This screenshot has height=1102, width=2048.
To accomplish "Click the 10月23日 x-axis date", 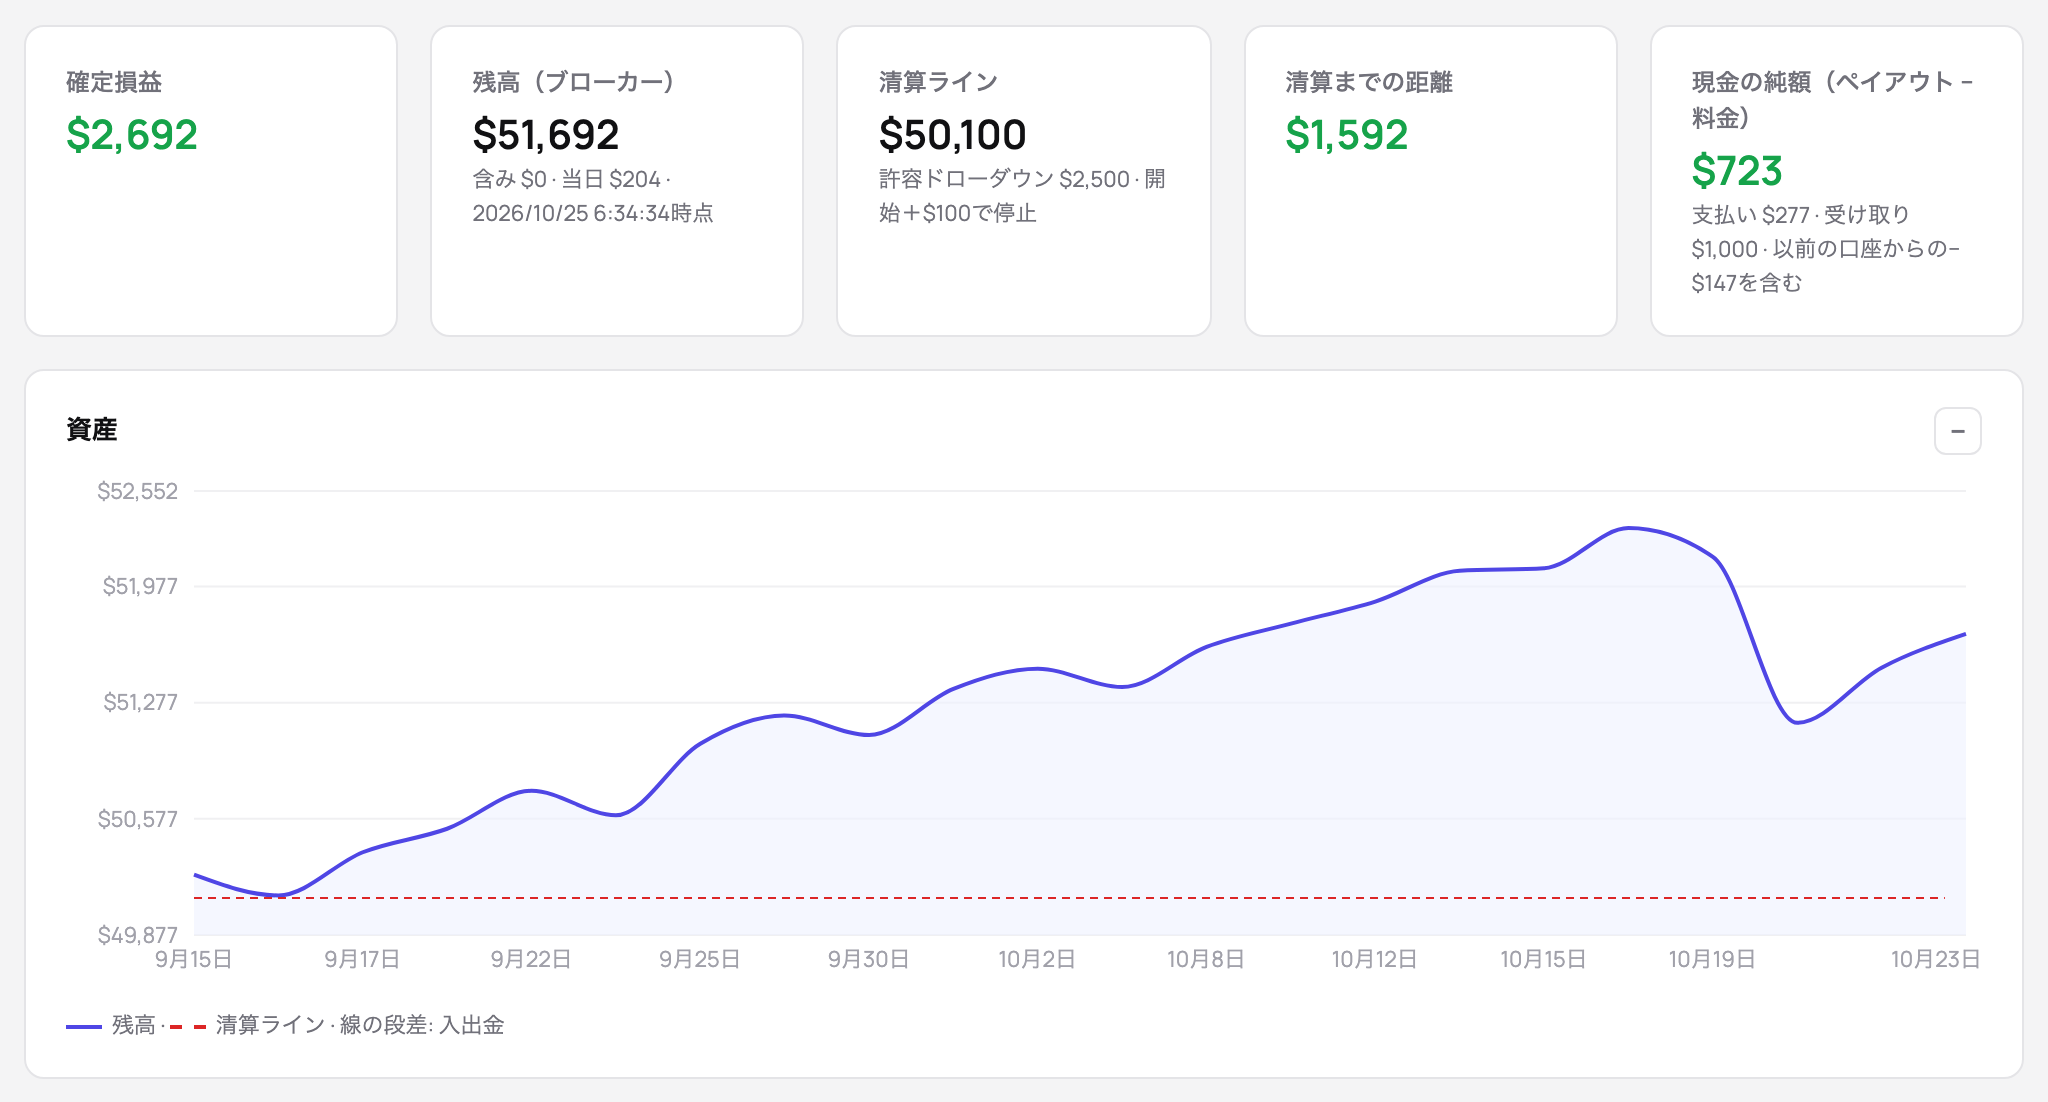I will click(x=1936, y=959).
